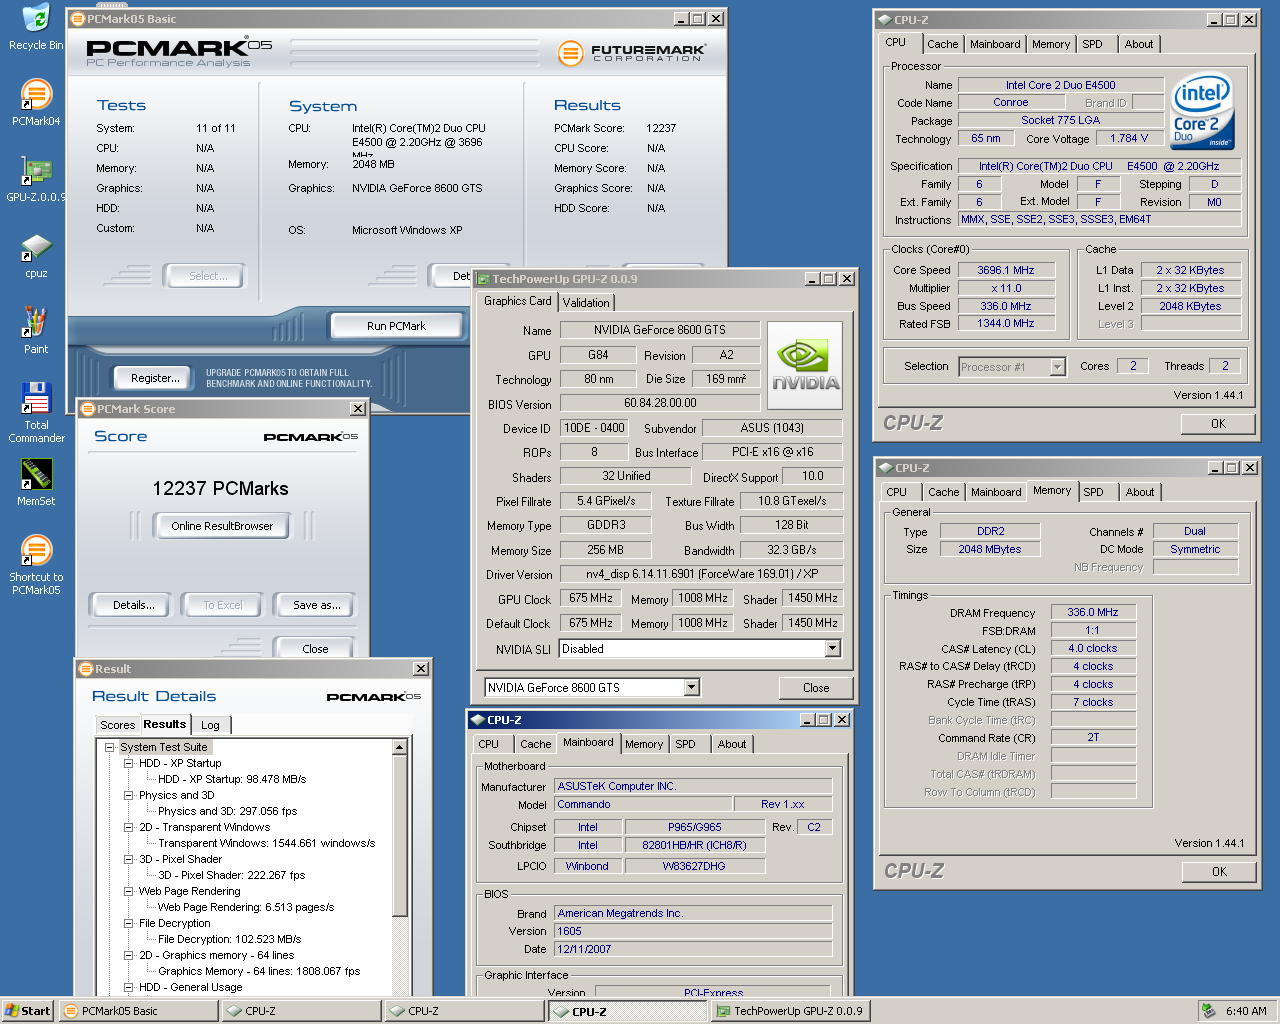
Task: Click OK in the CPU-Z Memory window
Action: tap(1219, 872)
